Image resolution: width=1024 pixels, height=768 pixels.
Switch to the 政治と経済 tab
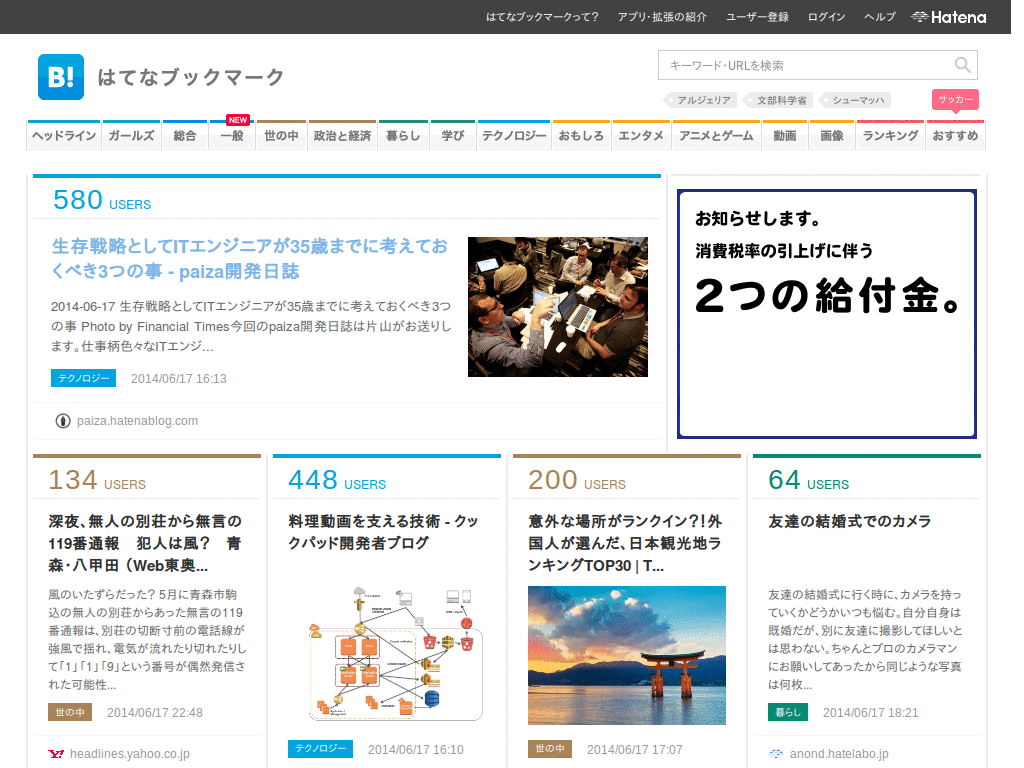[342, 136]
